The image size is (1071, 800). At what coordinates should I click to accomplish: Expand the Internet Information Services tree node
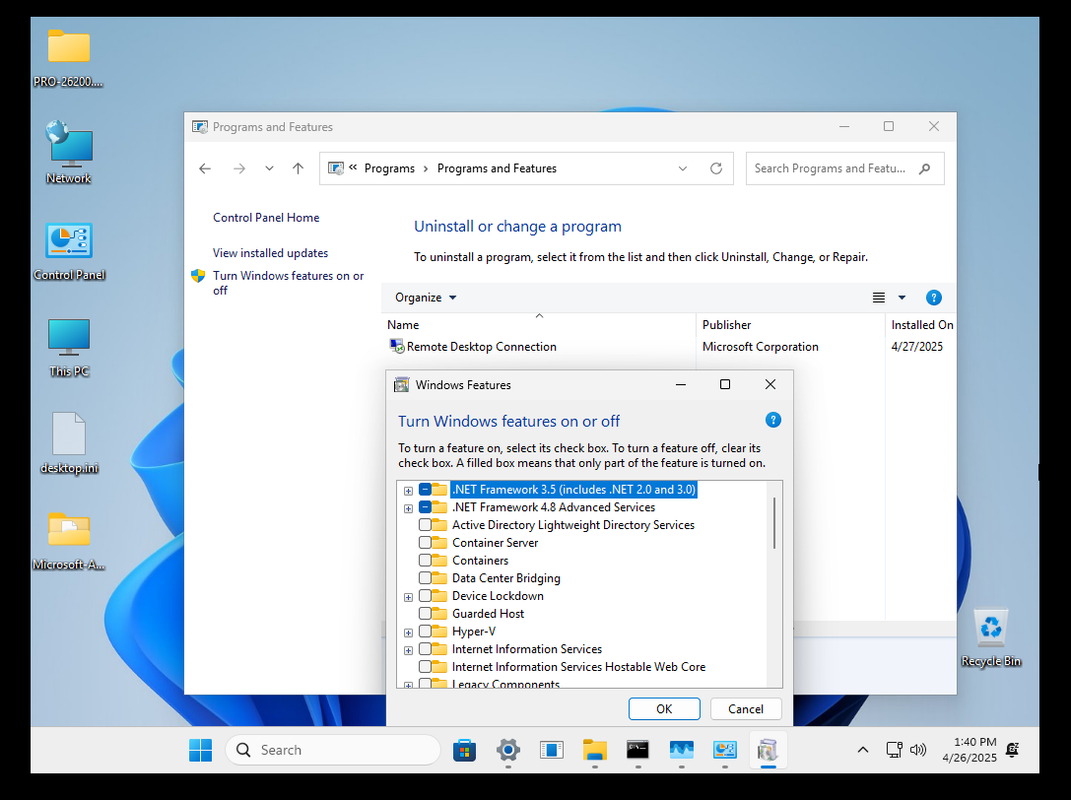[408, 650]
